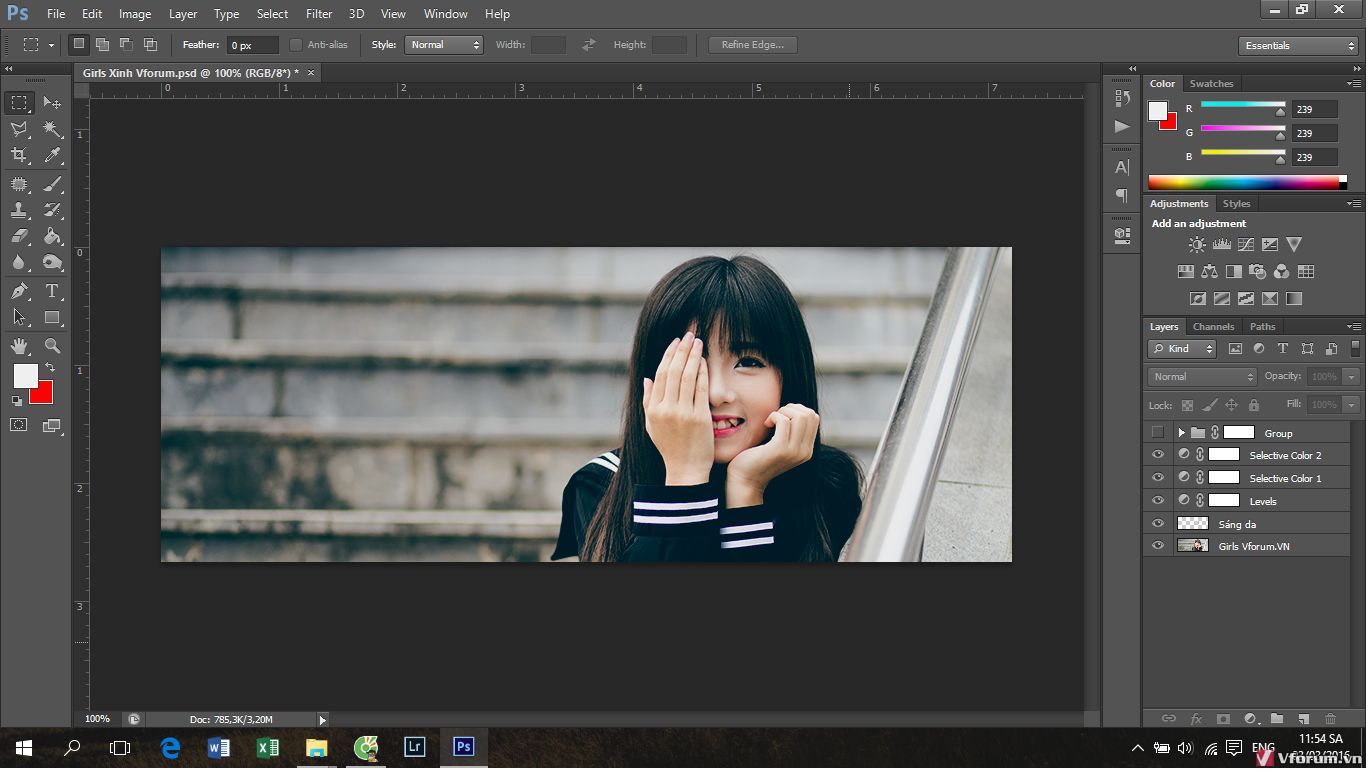This screenshot has height=772, width=1370.
Task: Open the Opacity value dropdown
Action: point(1352,377)
